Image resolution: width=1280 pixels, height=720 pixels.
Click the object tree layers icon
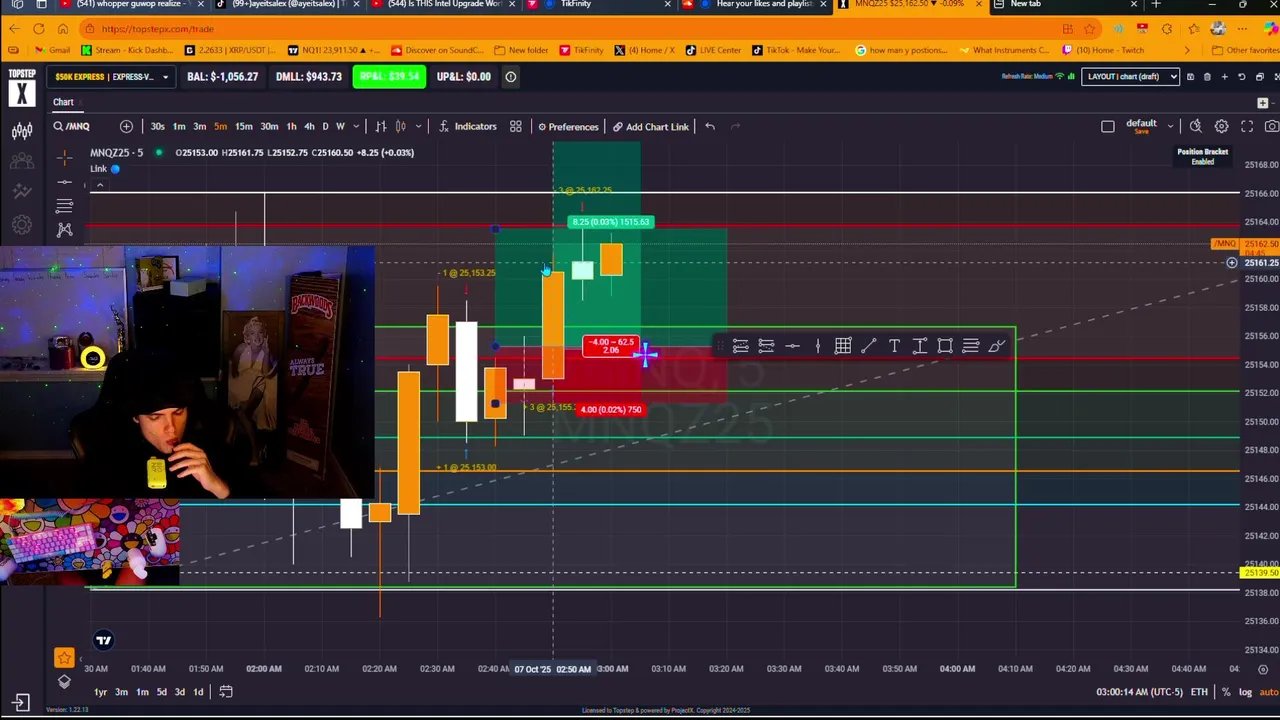(64, 681)
